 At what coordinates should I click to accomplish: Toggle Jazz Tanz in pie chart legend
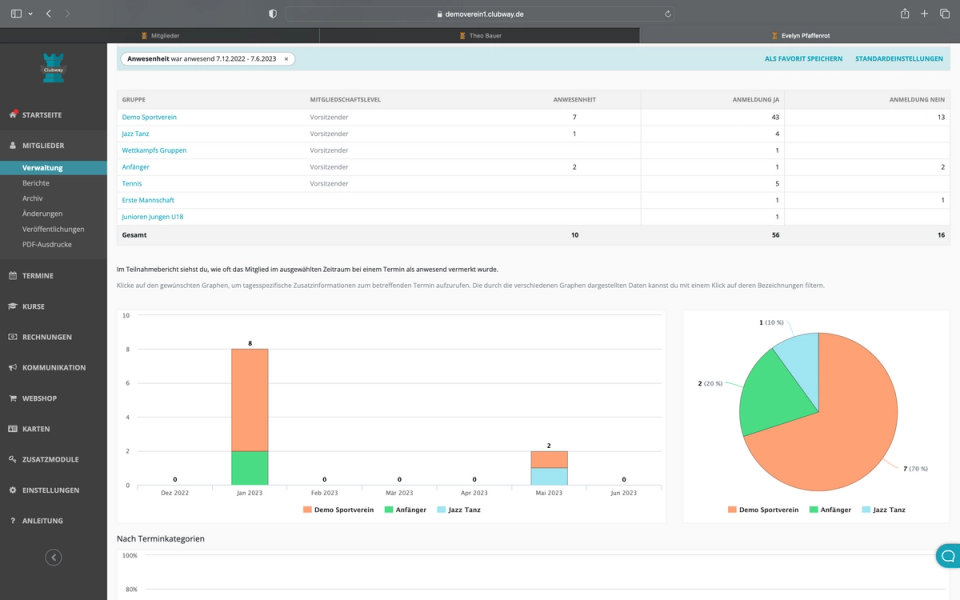(883, 509)
